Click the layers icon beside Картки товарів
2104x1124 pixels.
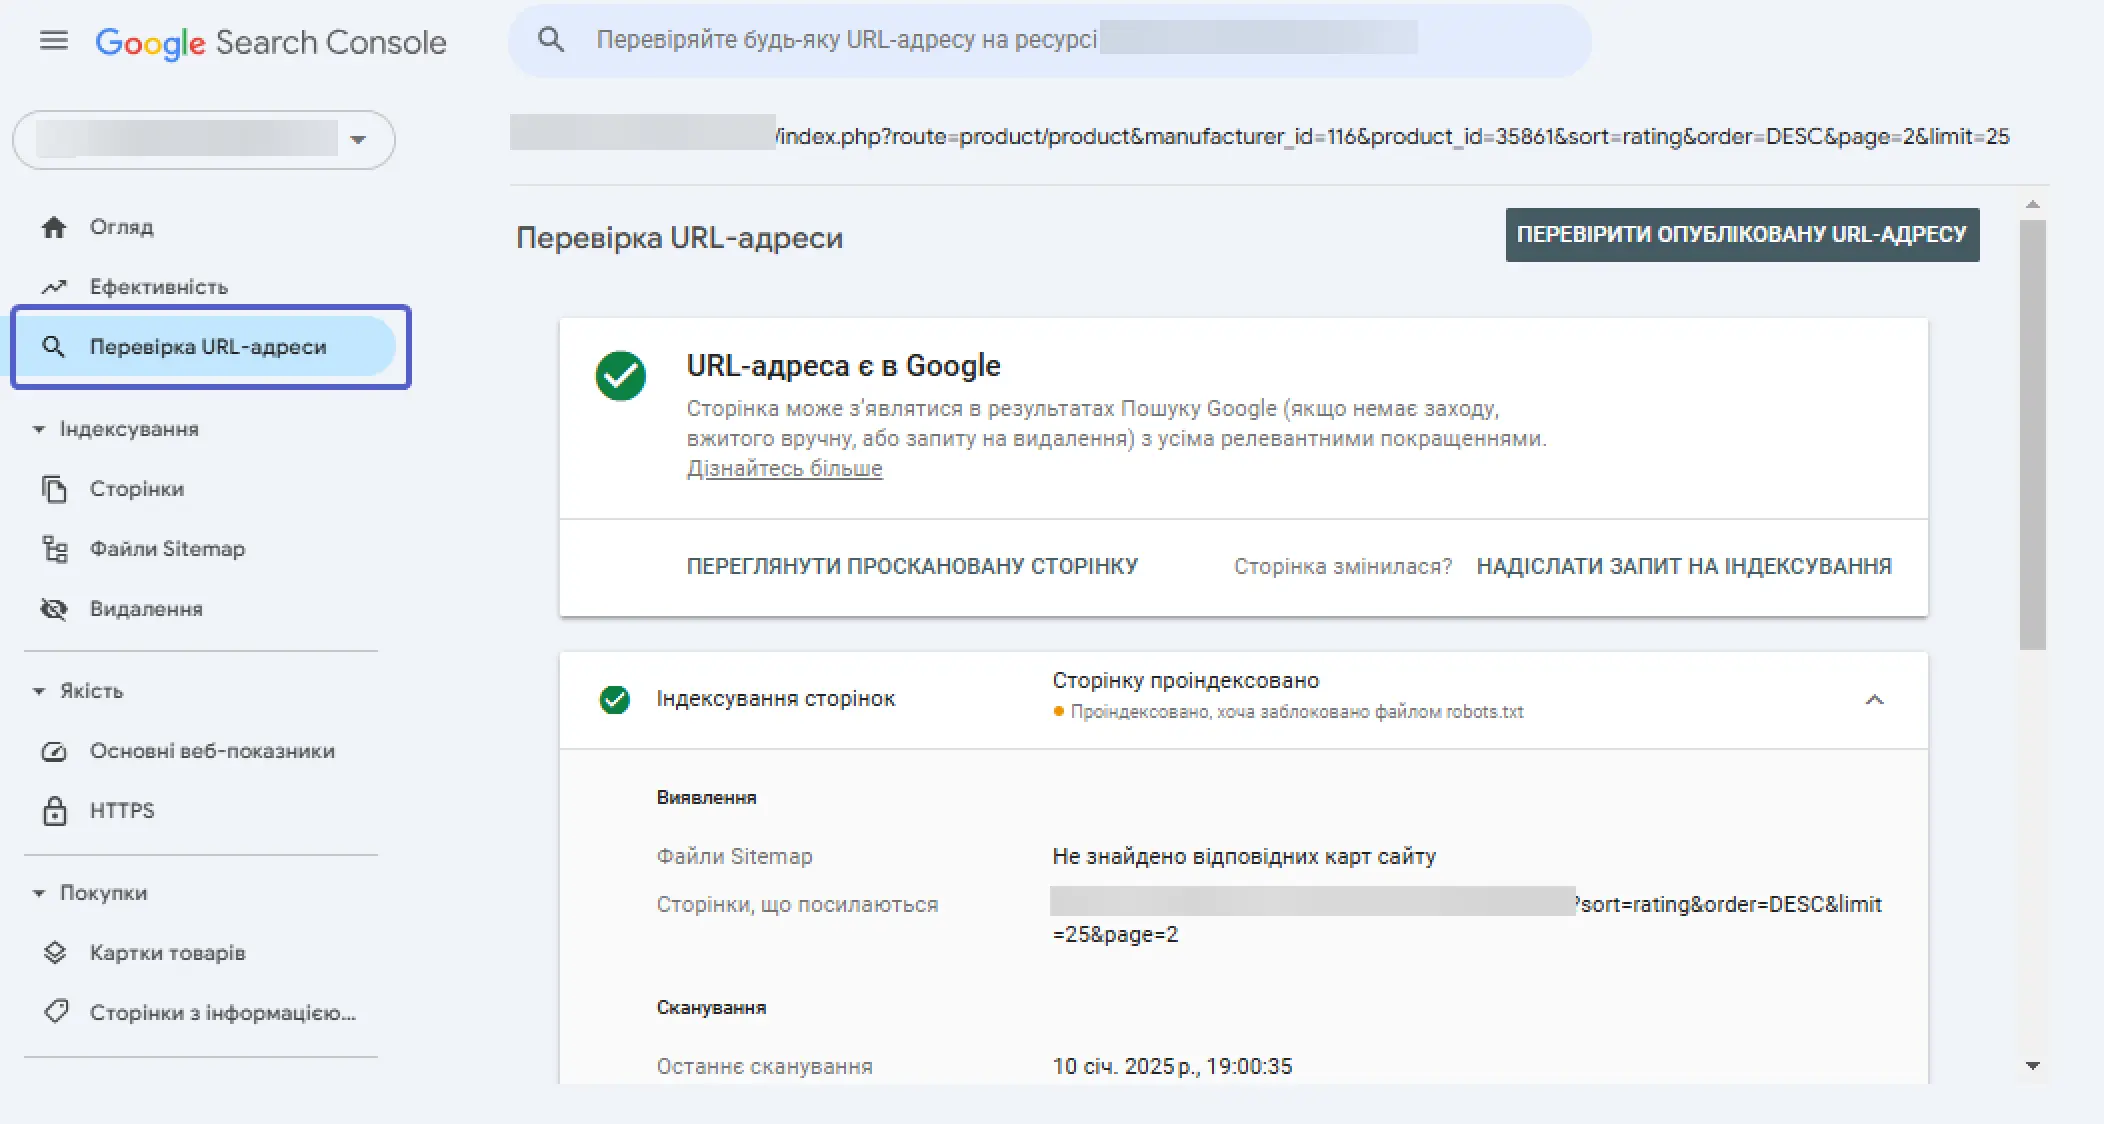(x=54, y=953)
